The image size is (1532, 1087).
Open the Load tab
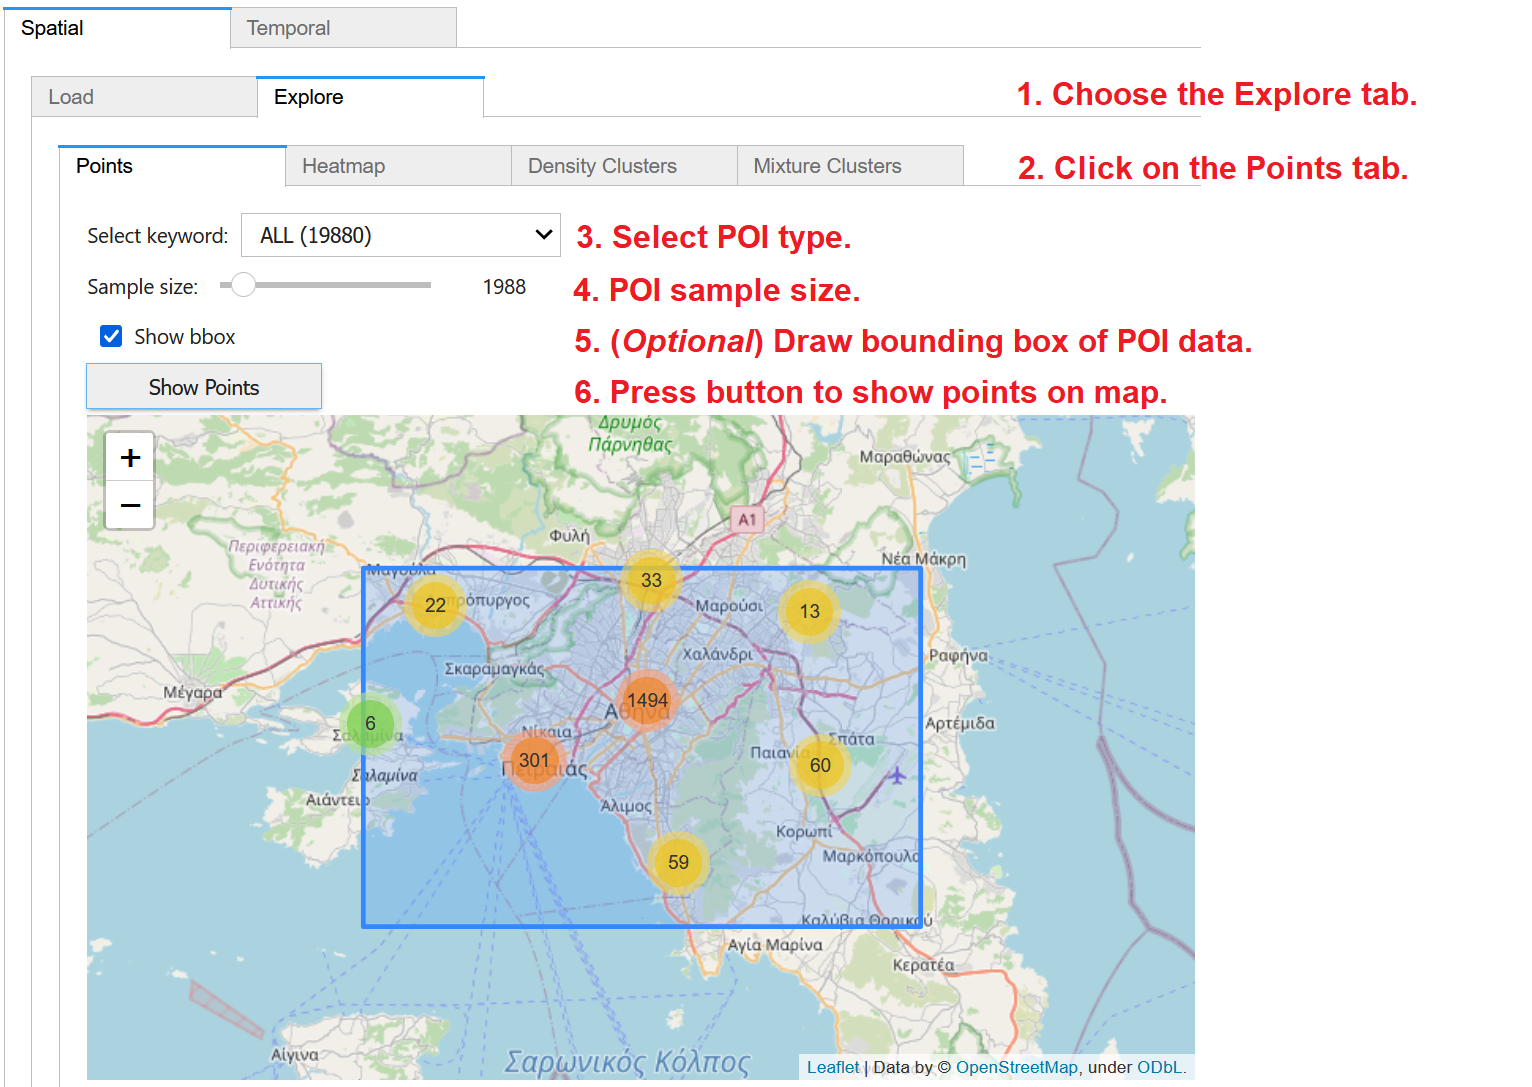144,97
